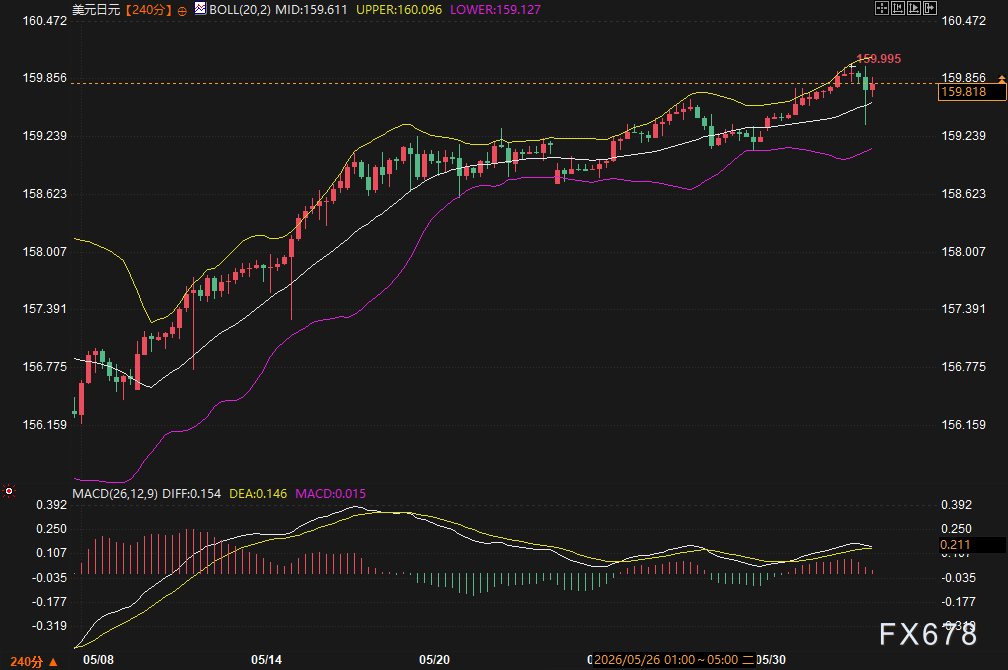Click the scale-axis reset icon in top toolbar

click(x=897, y=8)
